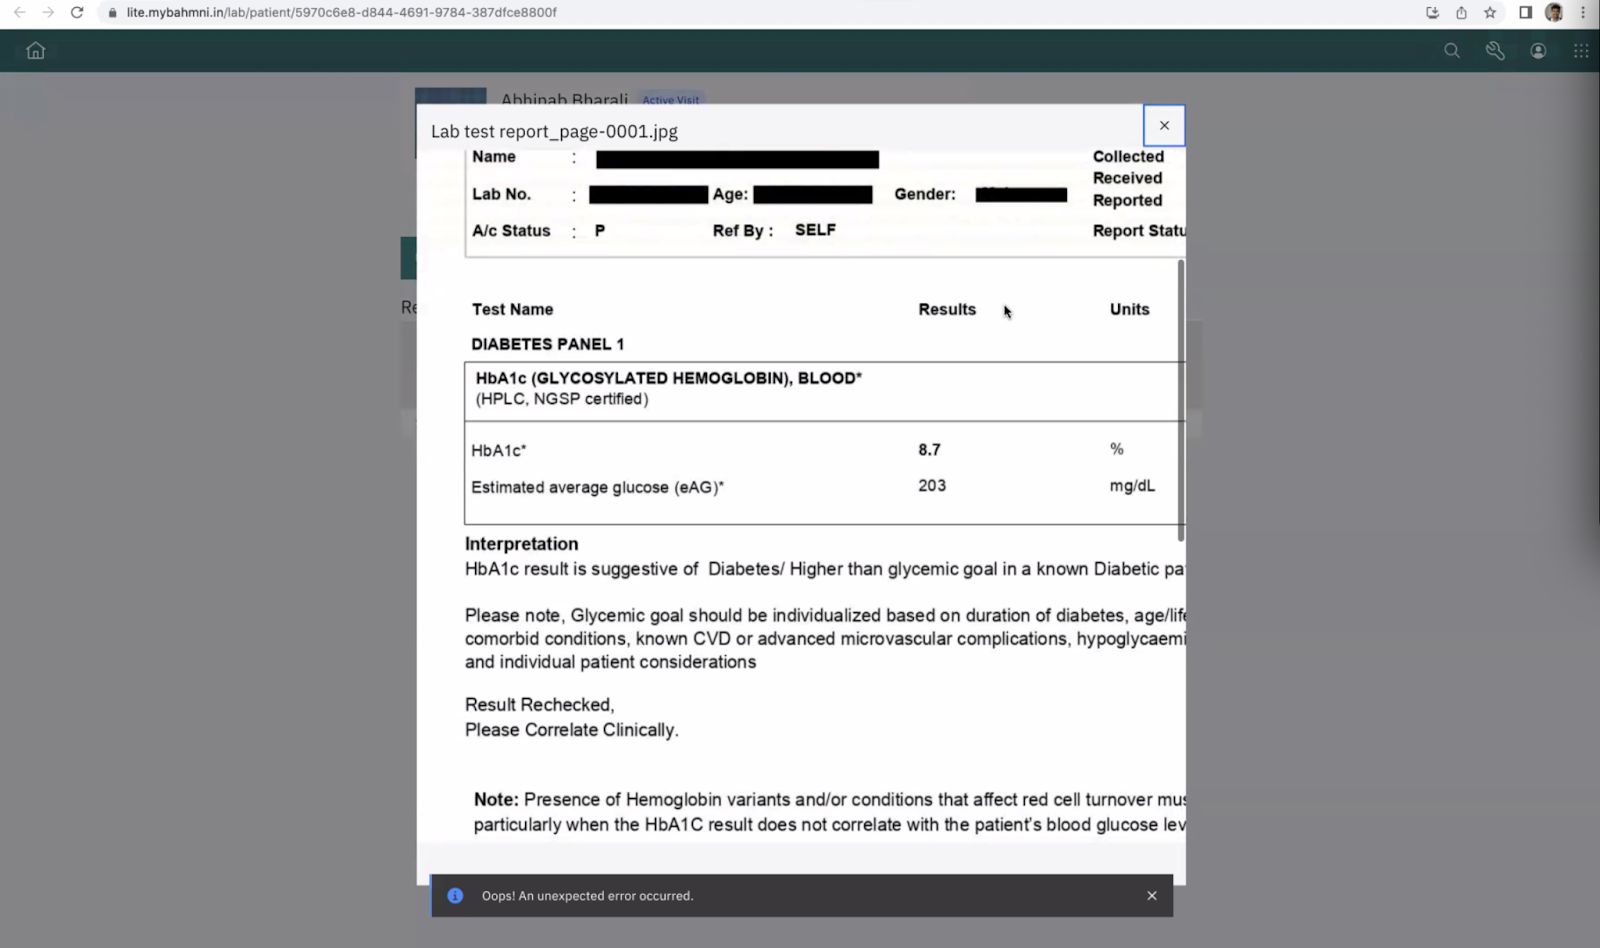Click the modal title 'Lab test report_page-0001.jpg'
1600x948 pixels.
(x=554, y=132)
